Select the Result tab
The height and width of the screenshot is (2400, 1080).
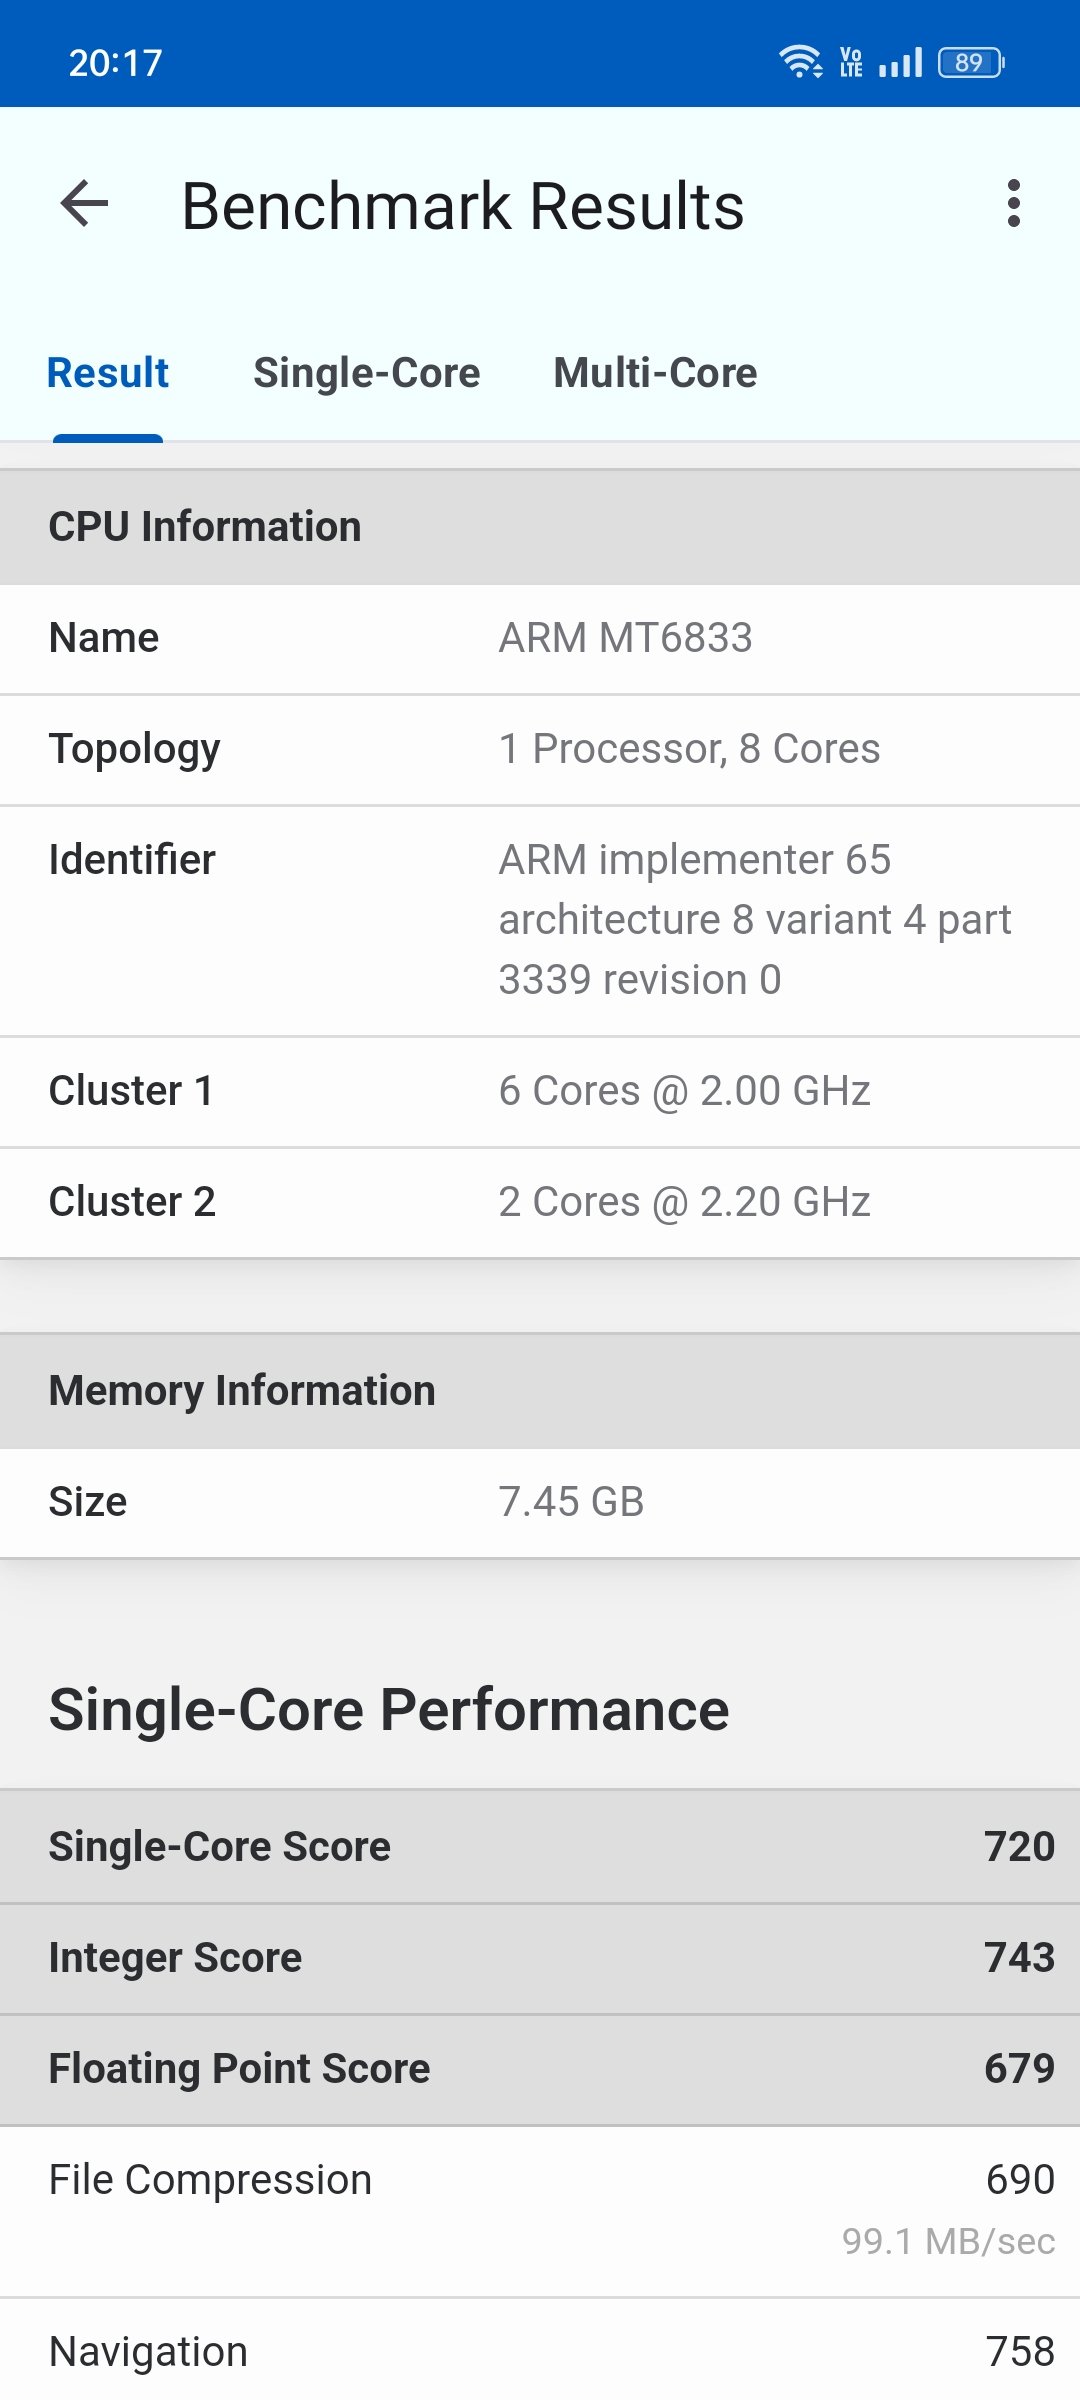pos(108,373)
